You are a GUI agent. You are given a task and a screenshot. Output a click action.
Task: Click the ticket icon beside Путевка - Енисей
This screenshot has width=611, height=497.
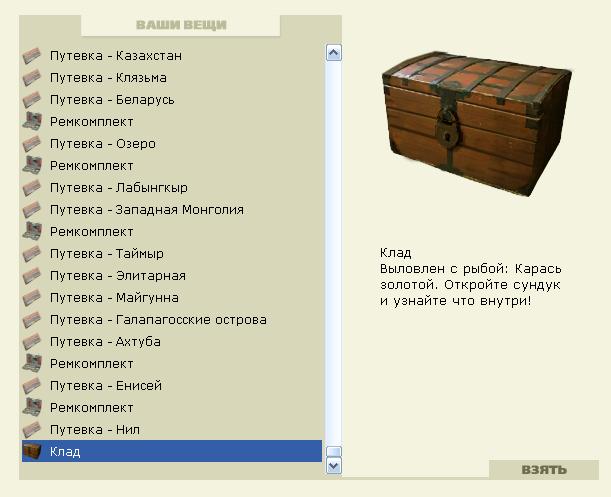[x=32, y=386]
